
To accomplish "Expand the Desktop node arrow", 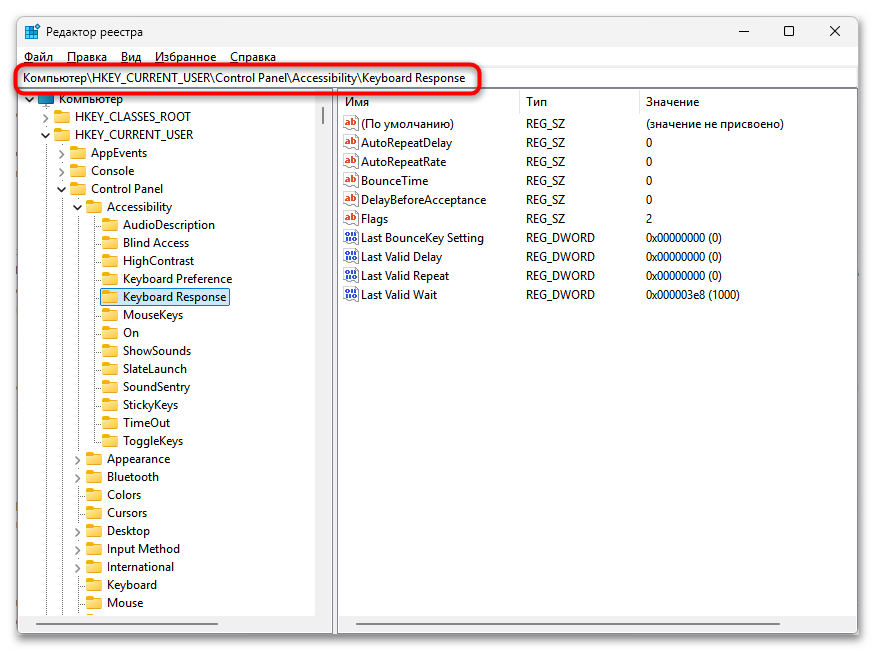I will (78, 532).
